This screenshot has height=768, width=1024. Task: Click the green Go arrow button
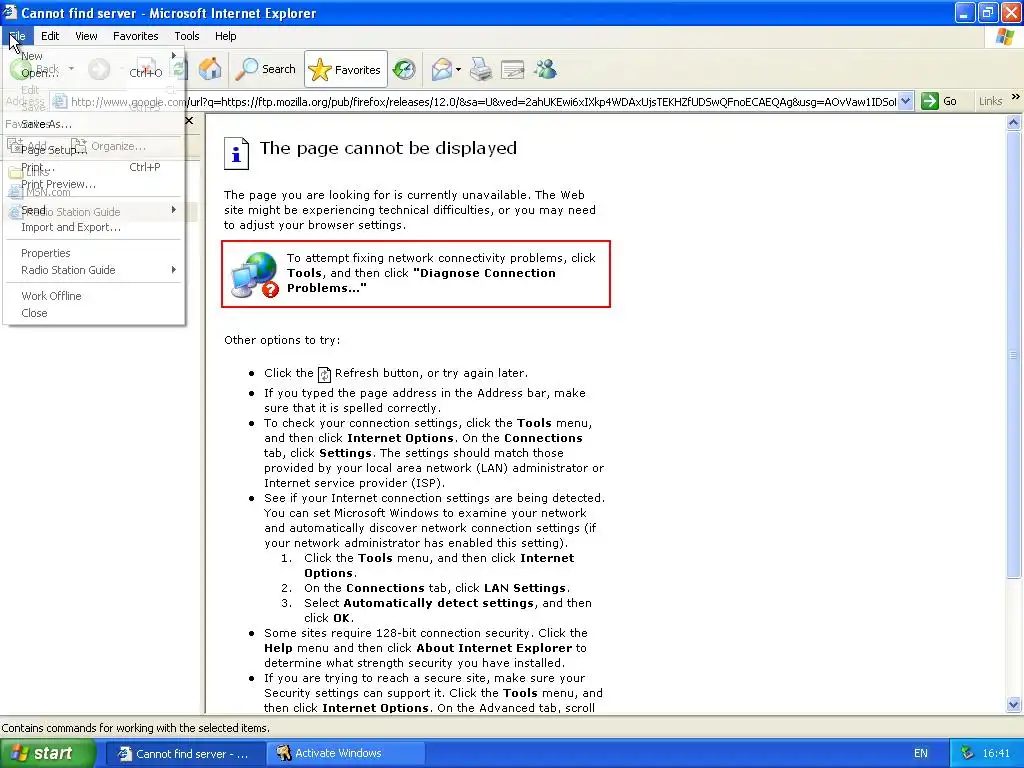click(x=939, y=101)
